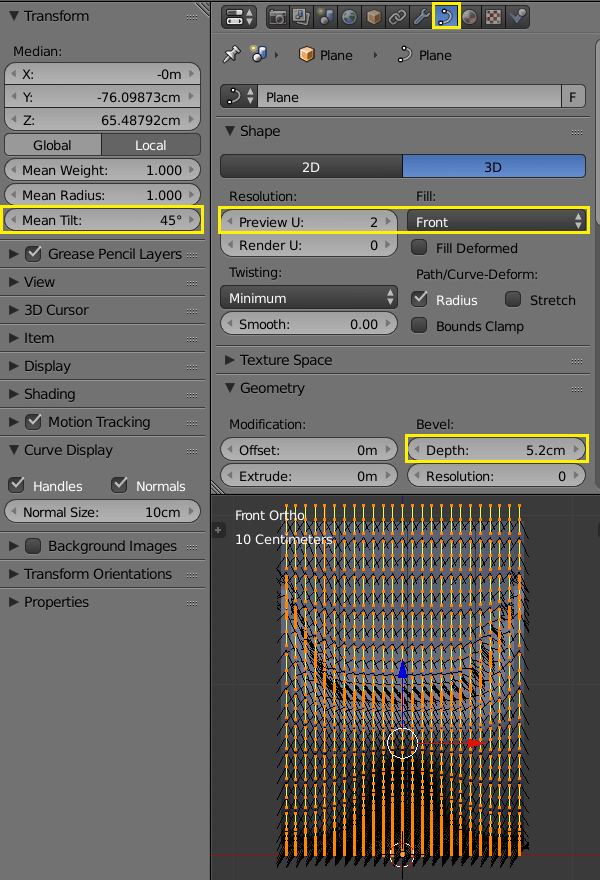Switch curve shape to 2D
This screenshot has width=600, height=880.
click(310, 167)
